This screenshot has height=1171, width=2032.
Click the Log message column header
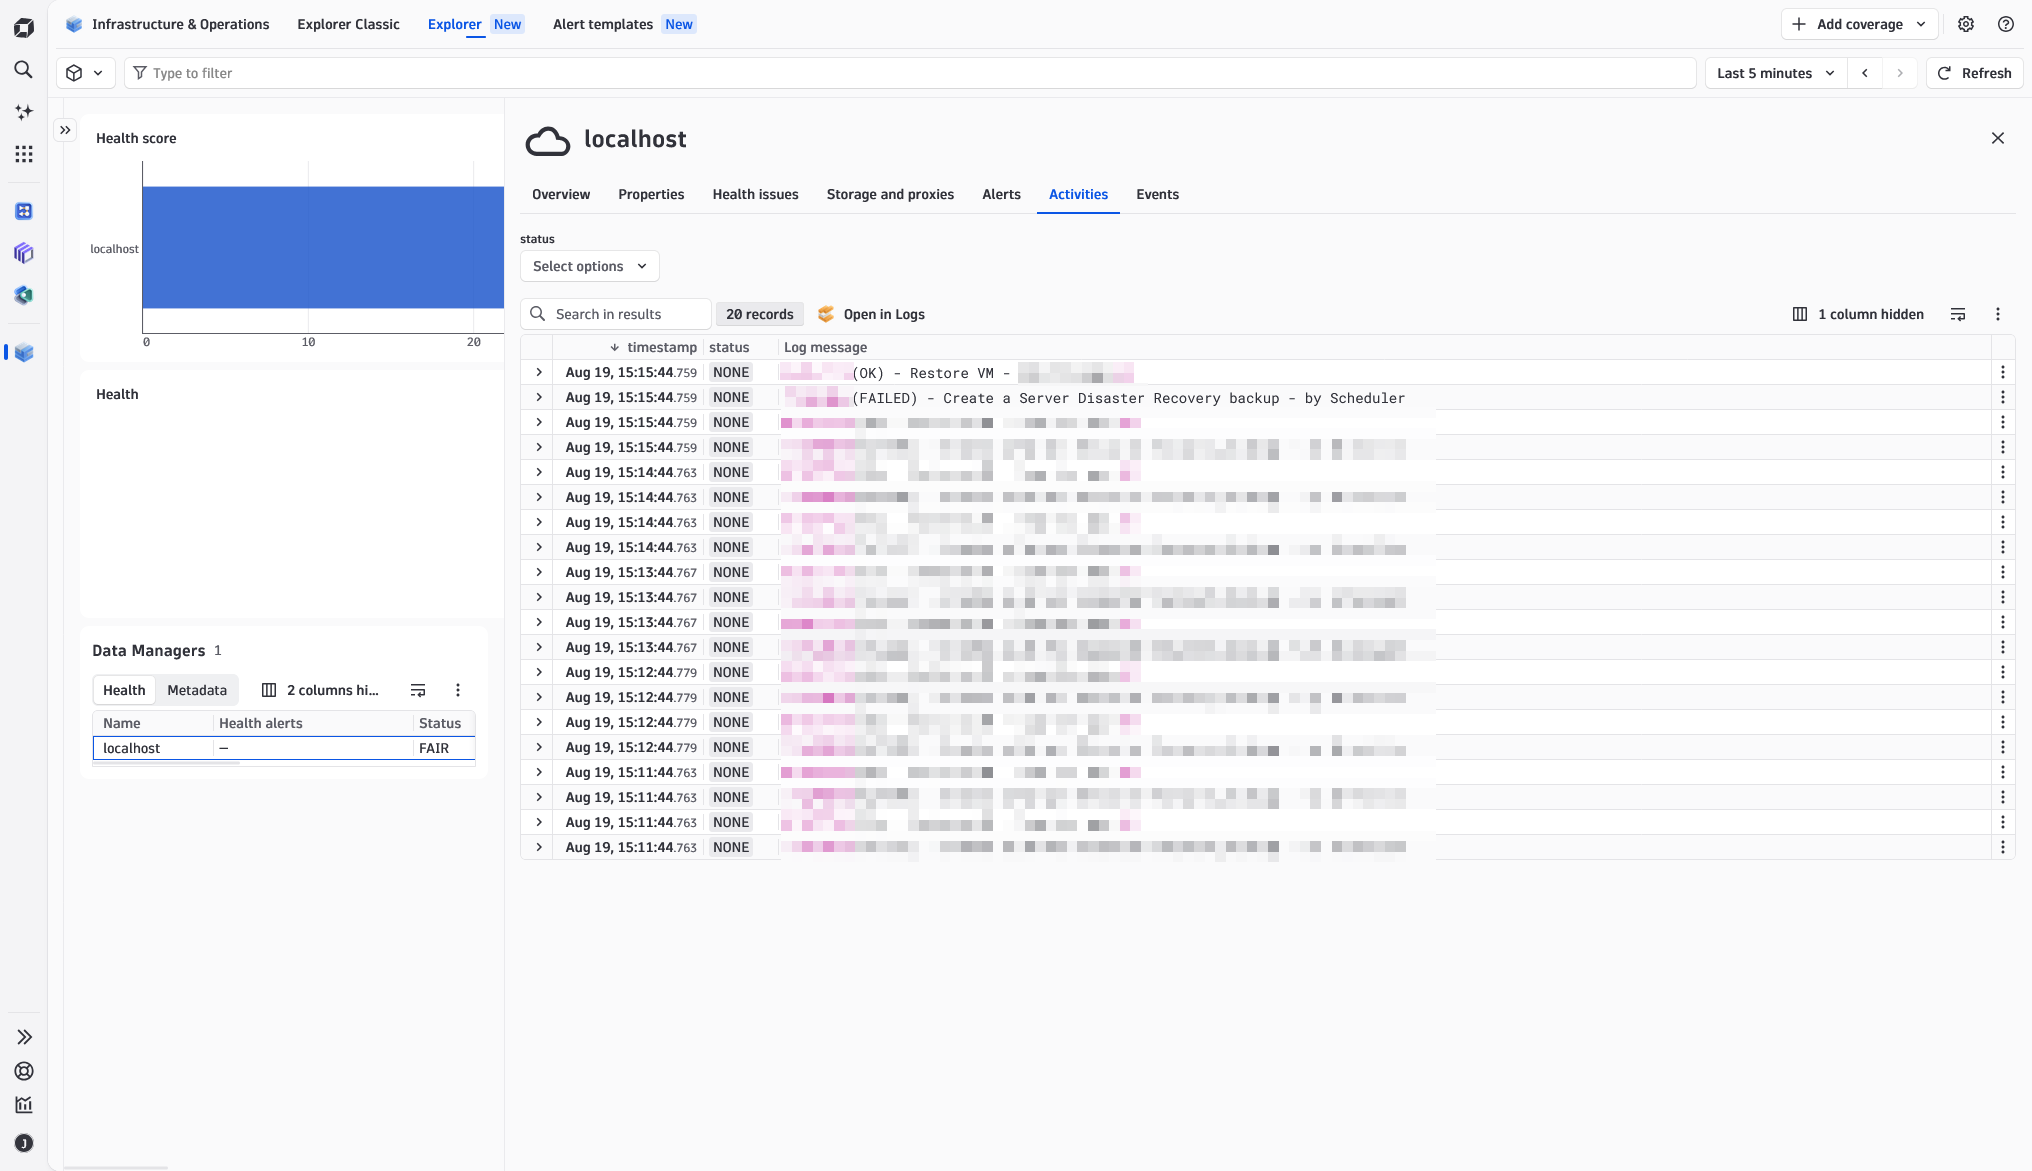(825, 347)
